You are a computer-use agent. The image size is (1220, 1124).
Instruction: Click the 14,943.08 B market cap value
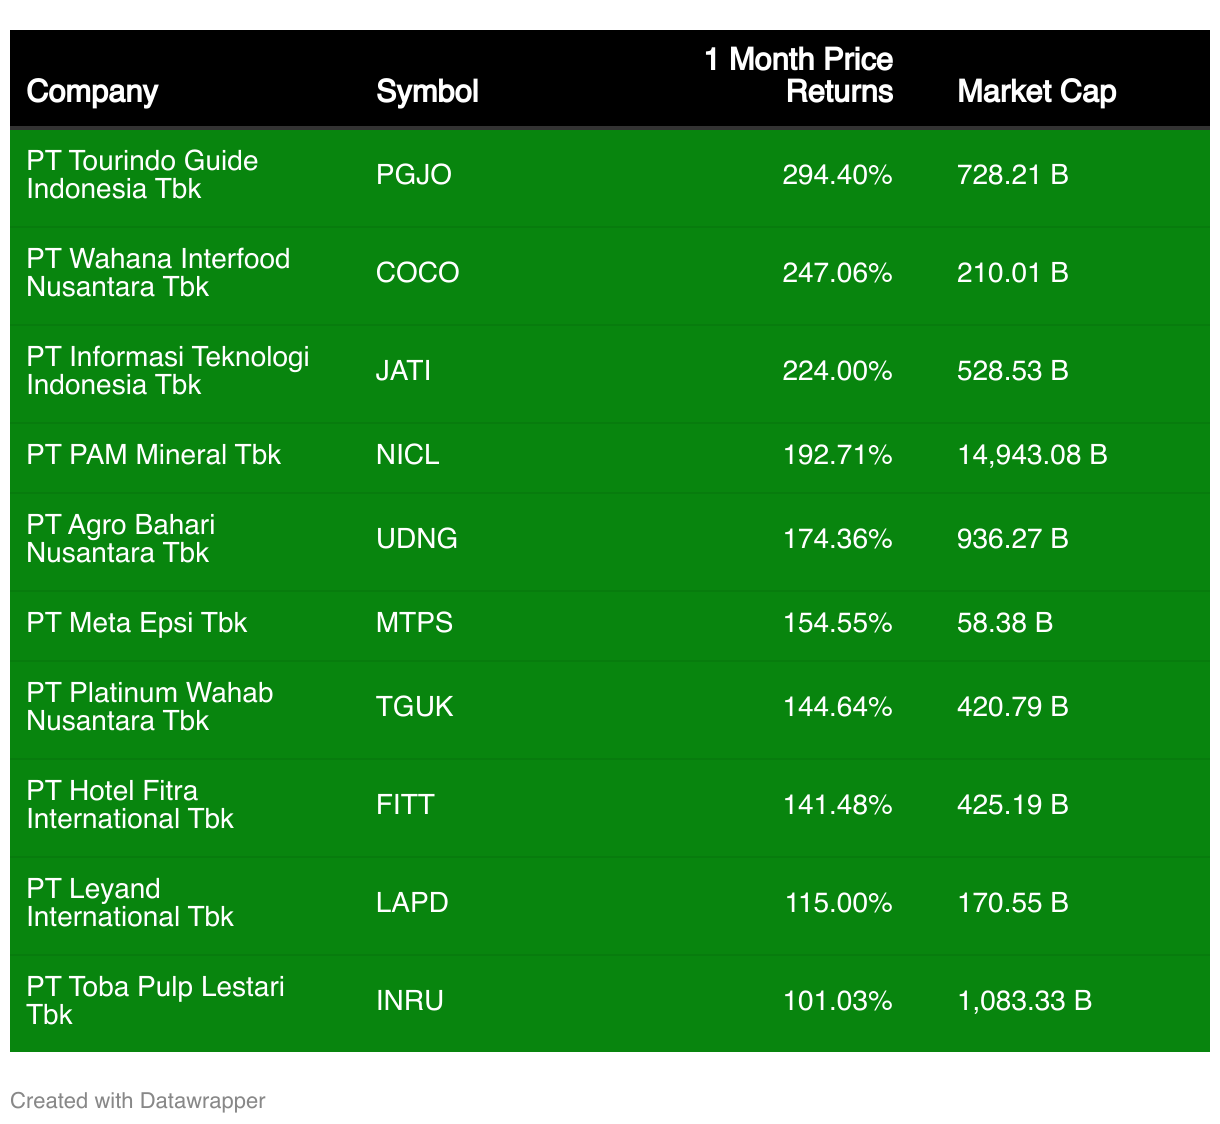pyautogui.click(x=1032, y=455)
